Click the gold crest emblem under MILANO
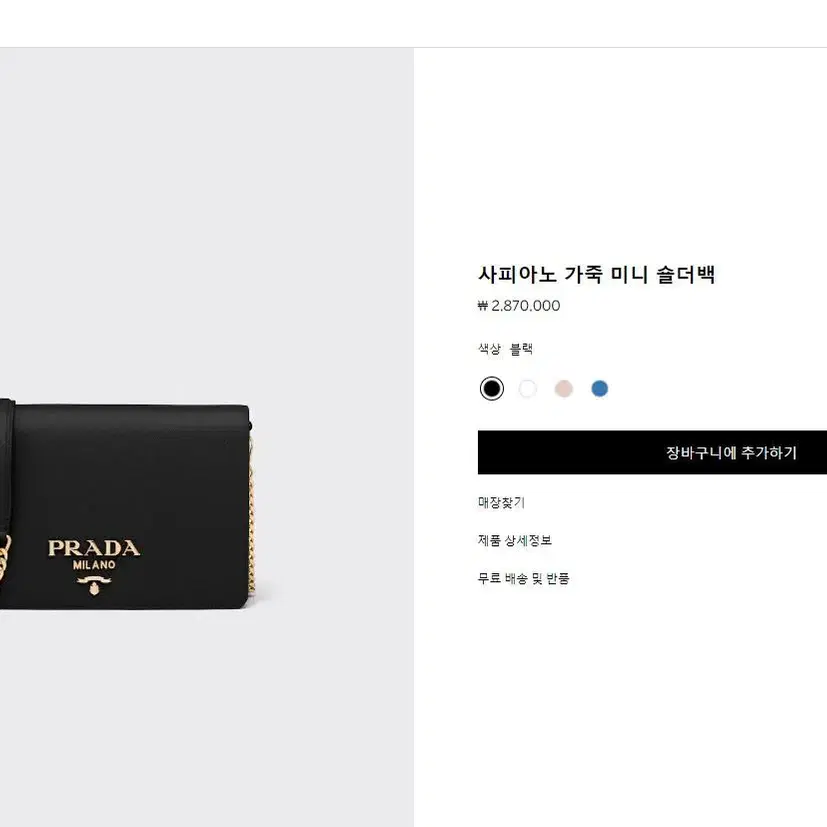 pos(94,585)
